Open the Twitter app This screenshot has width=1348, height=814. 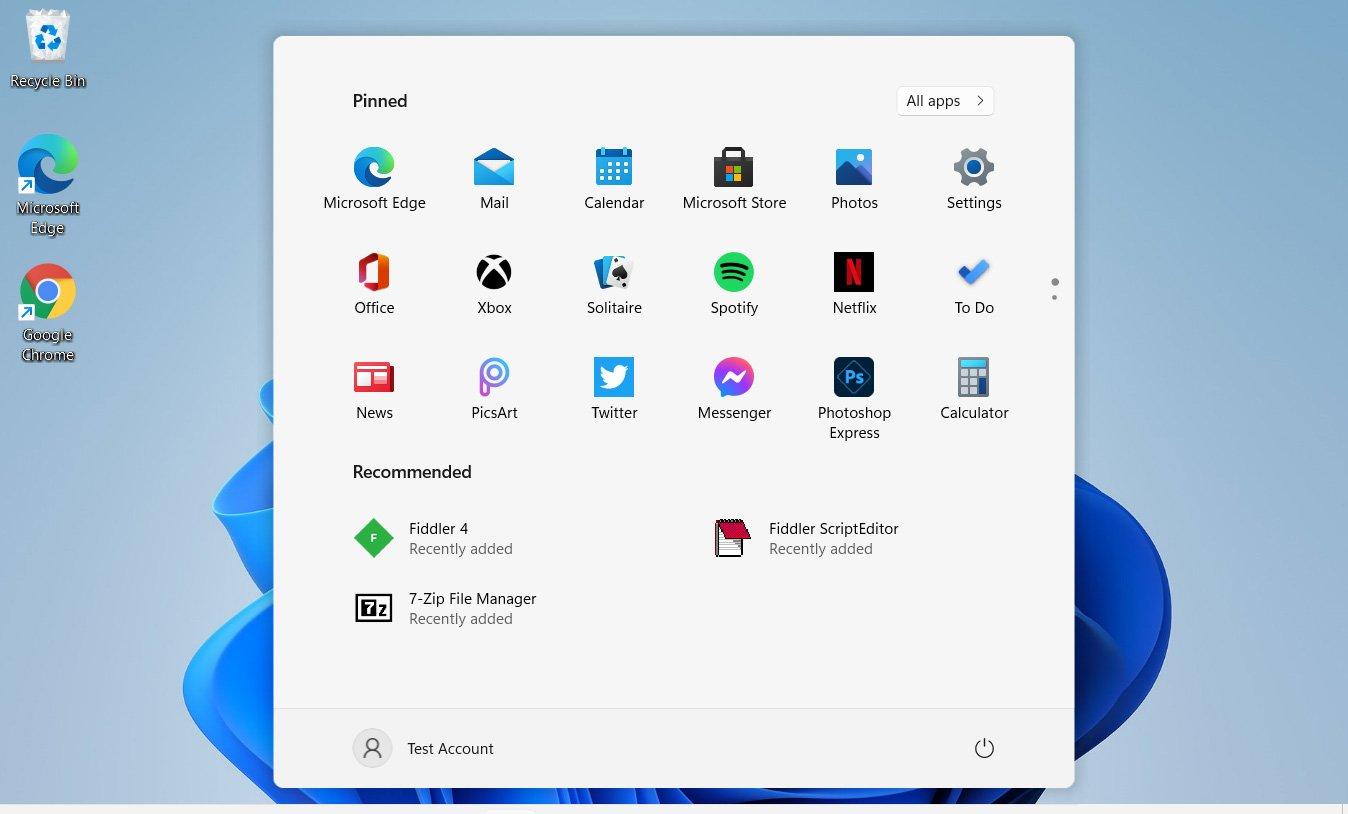614,389
